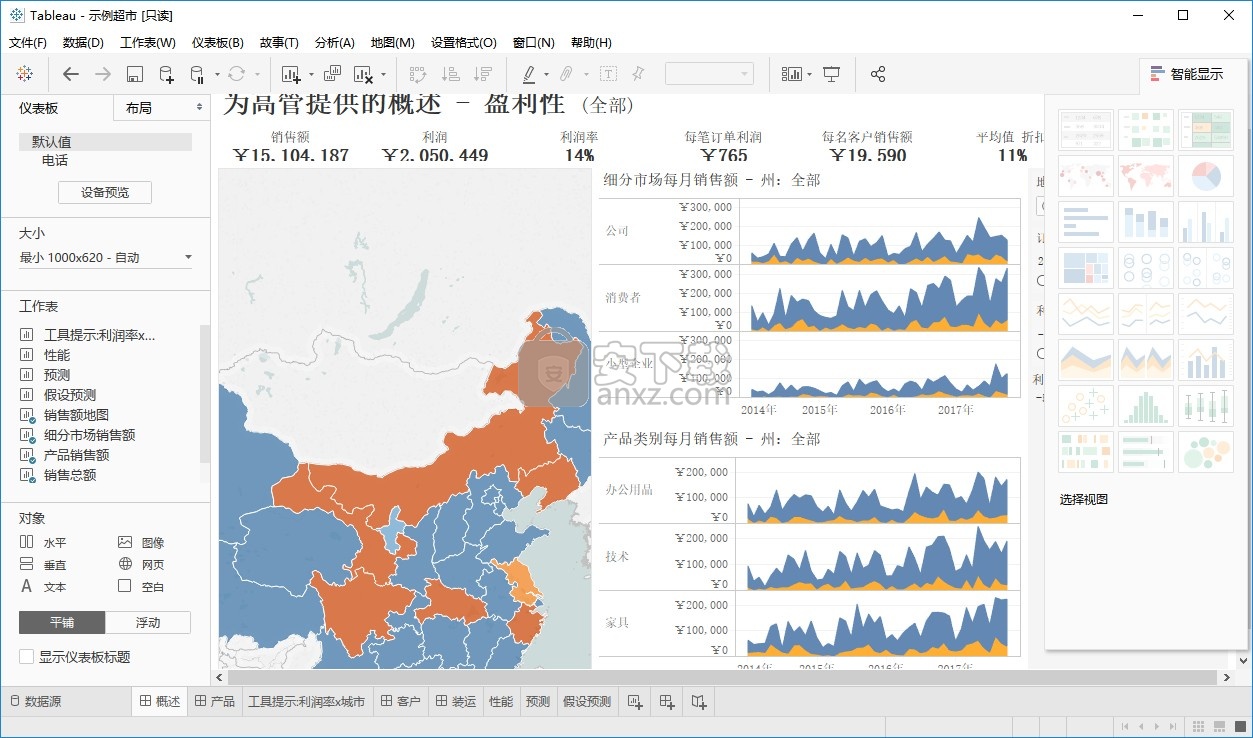
Task: Click the clear sheet icon
Action: point(363,74)
